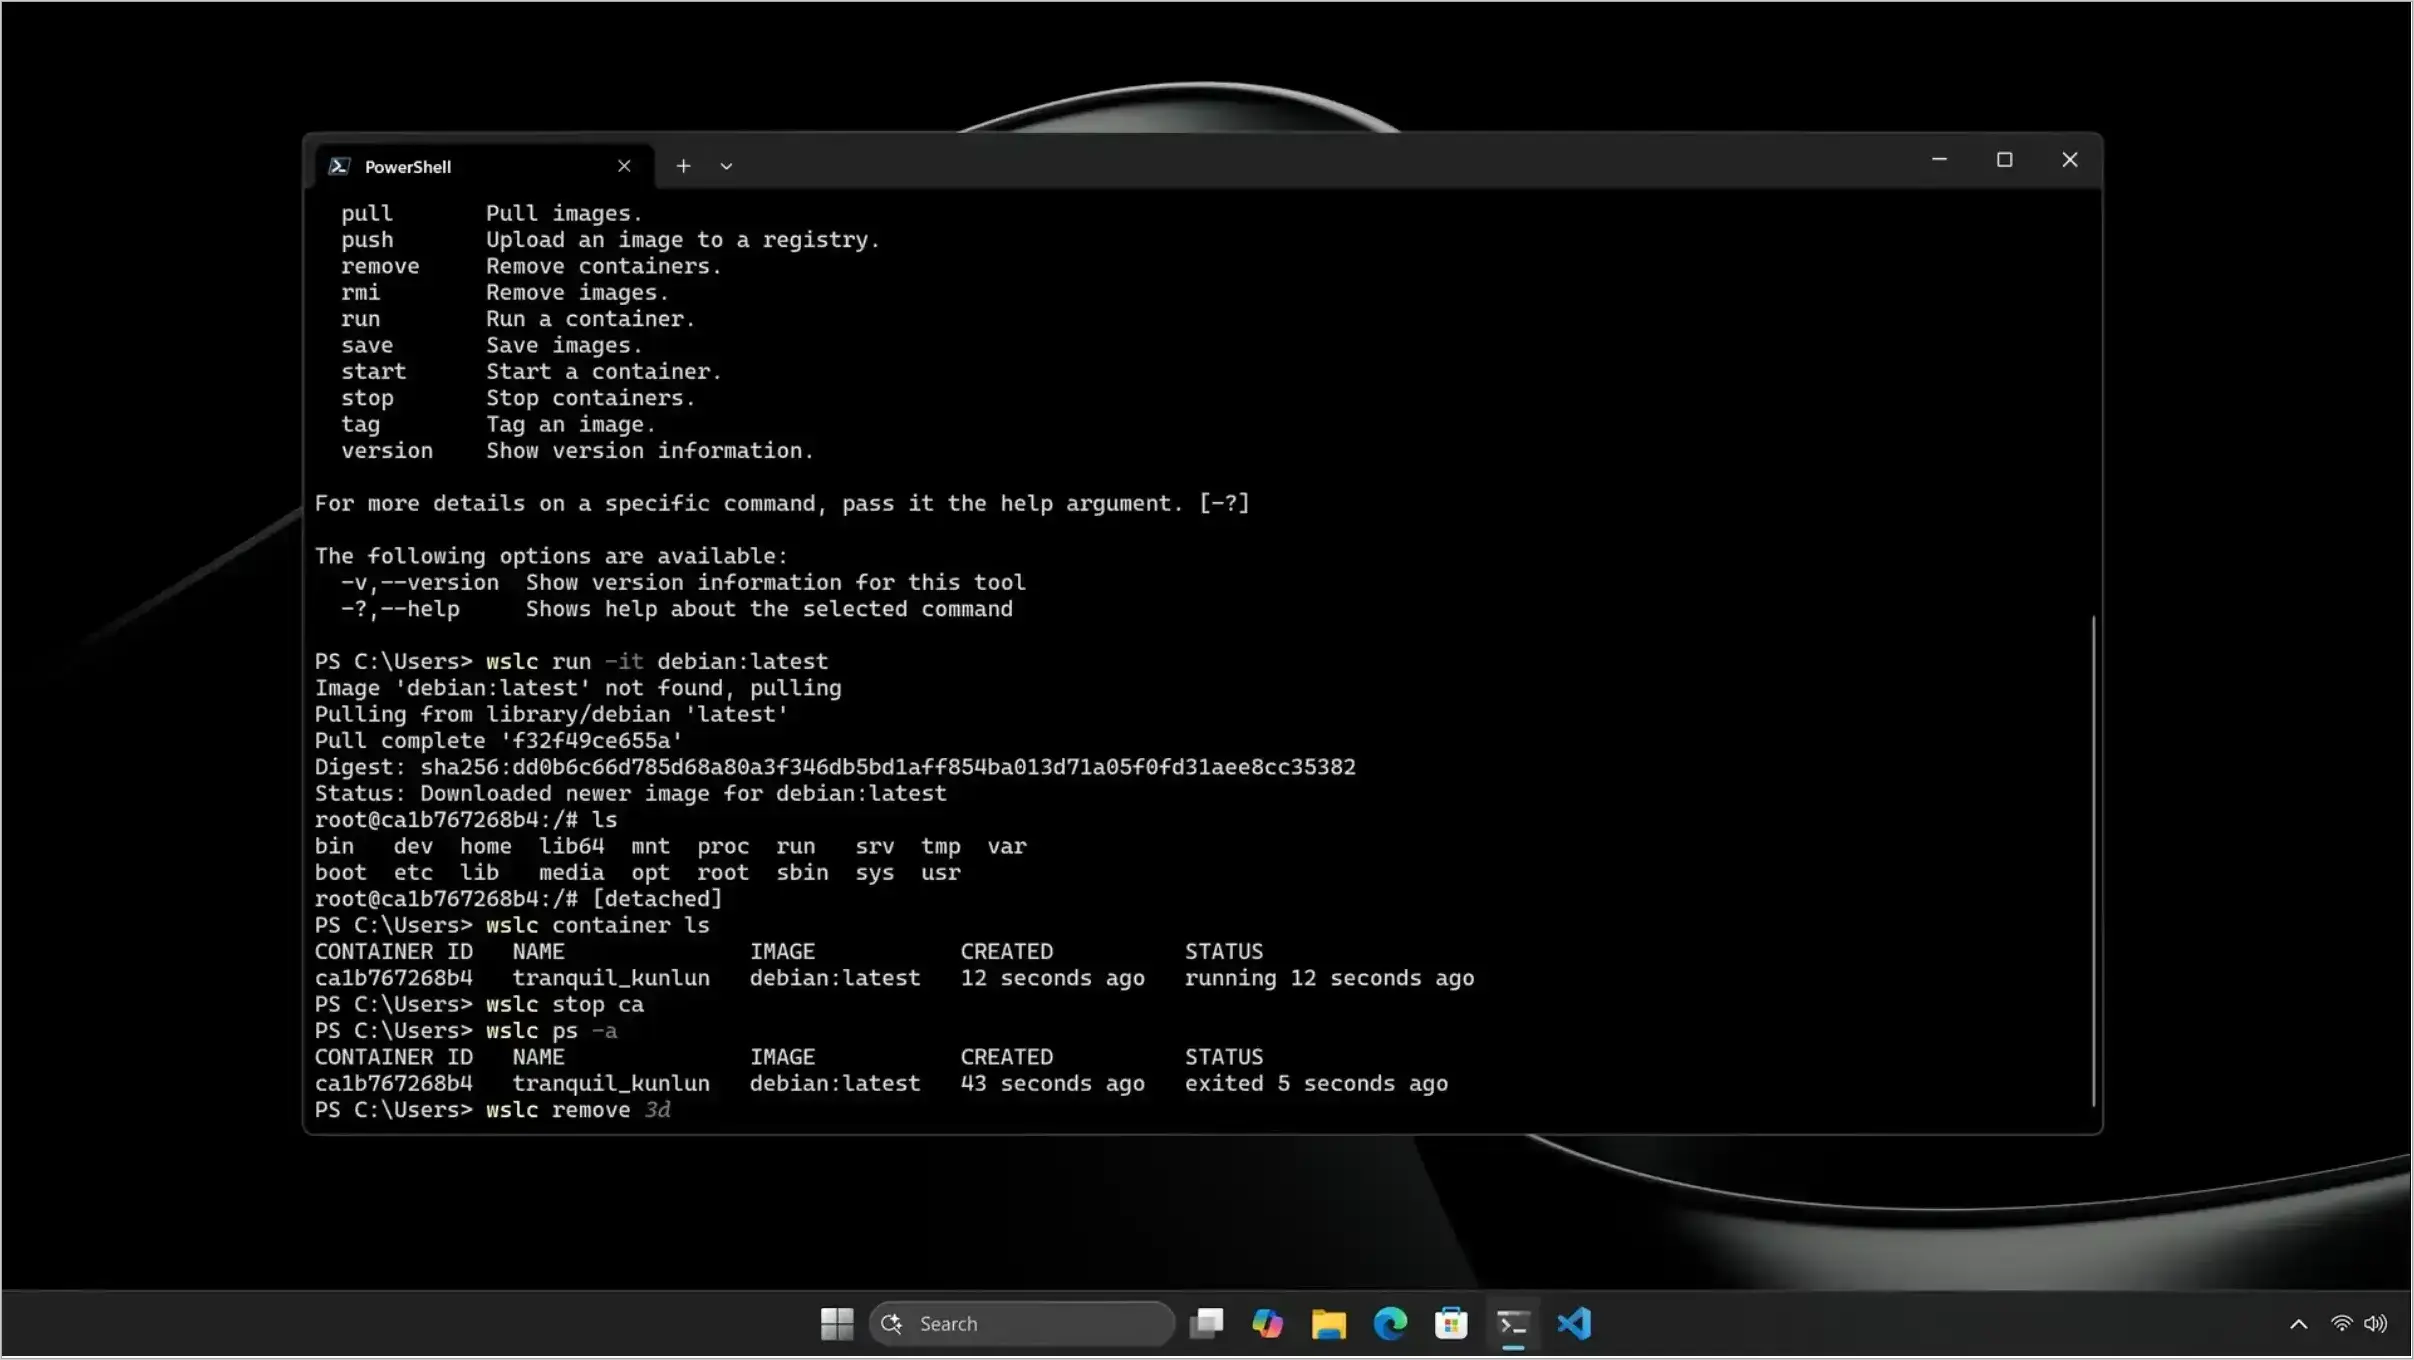Click the terminal scrollbar thumb
The width and height of the screenshot is (2414, 1360).
pos(2092,861)
